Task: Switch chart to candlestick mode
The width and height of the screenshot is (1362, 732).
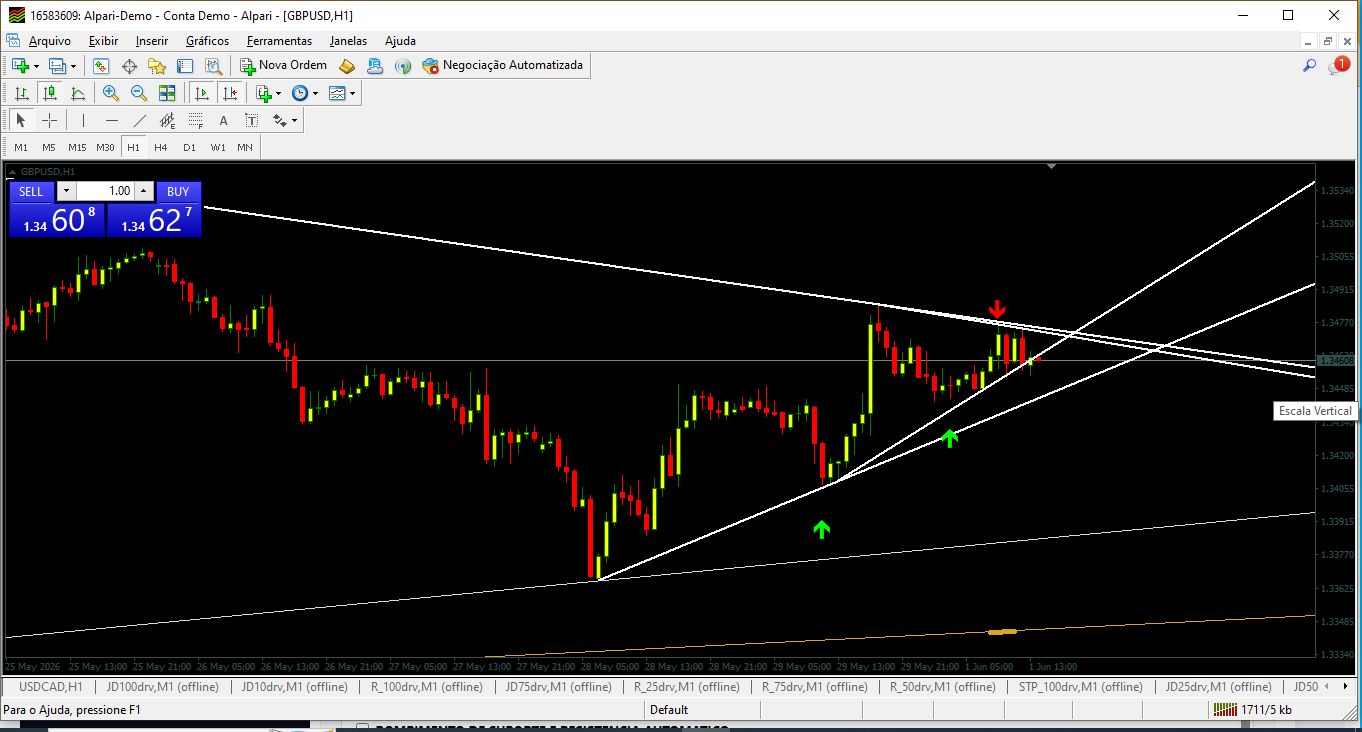Action: [x=49, y=93]
